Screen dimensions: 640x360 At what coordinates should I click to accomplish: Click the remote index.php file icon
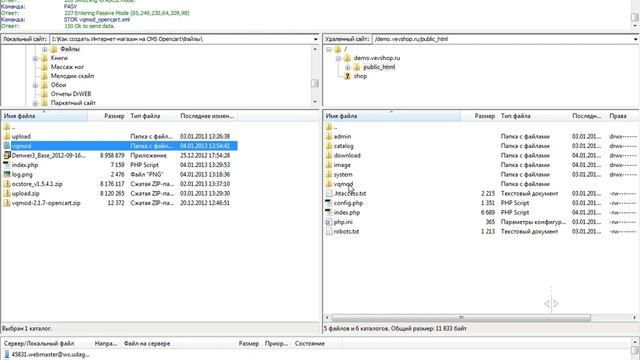(329, 212)
